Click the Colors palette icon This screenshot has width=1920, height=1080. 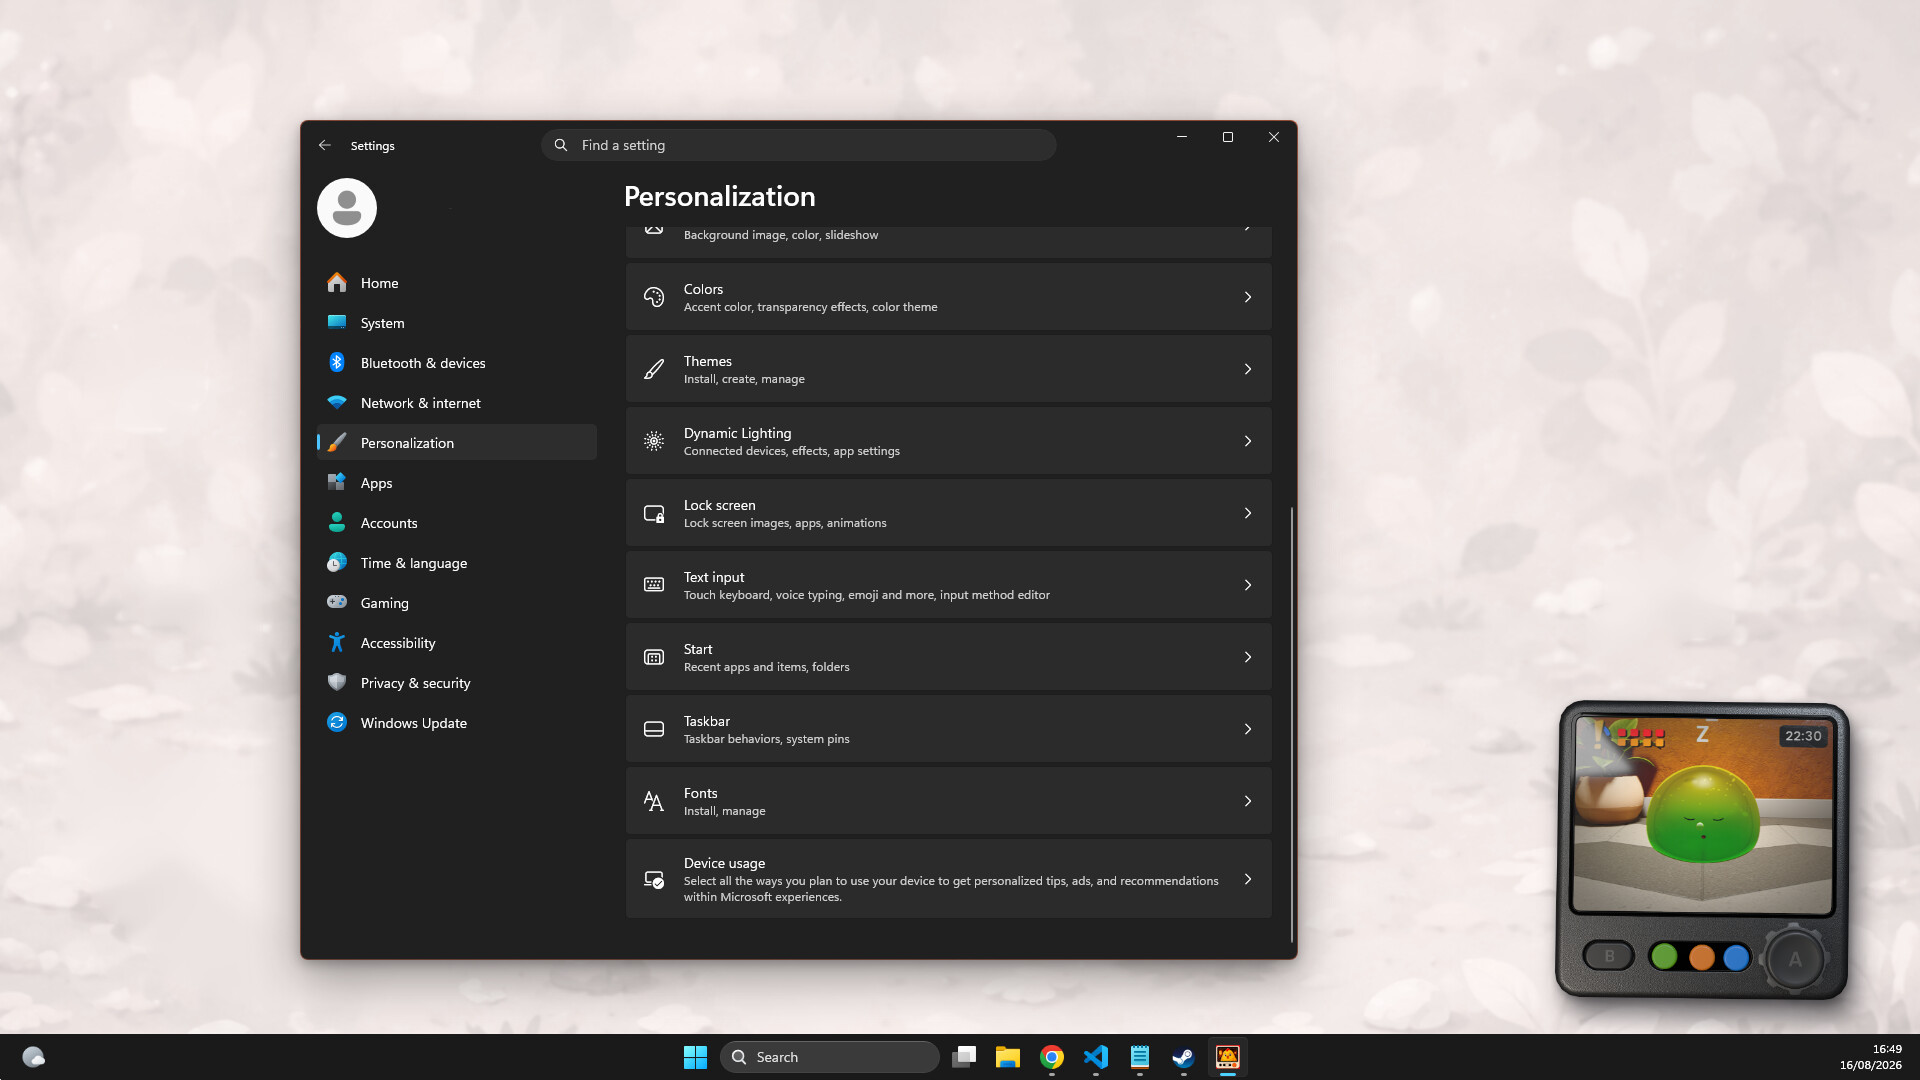654,297
